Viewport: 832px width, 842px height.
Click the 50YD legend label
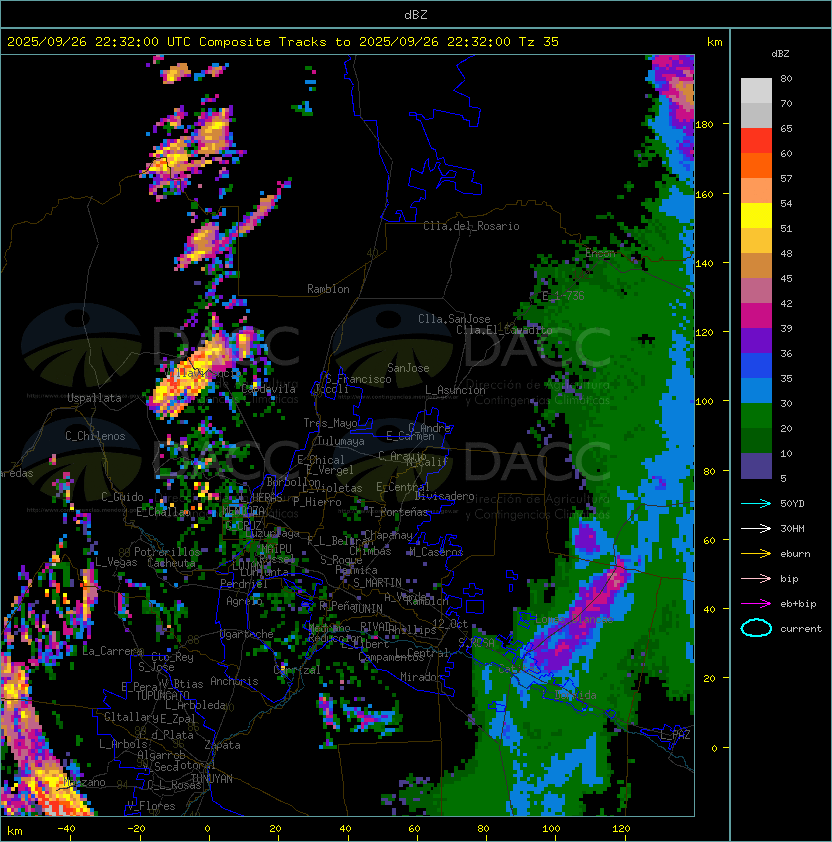[792, 503]
